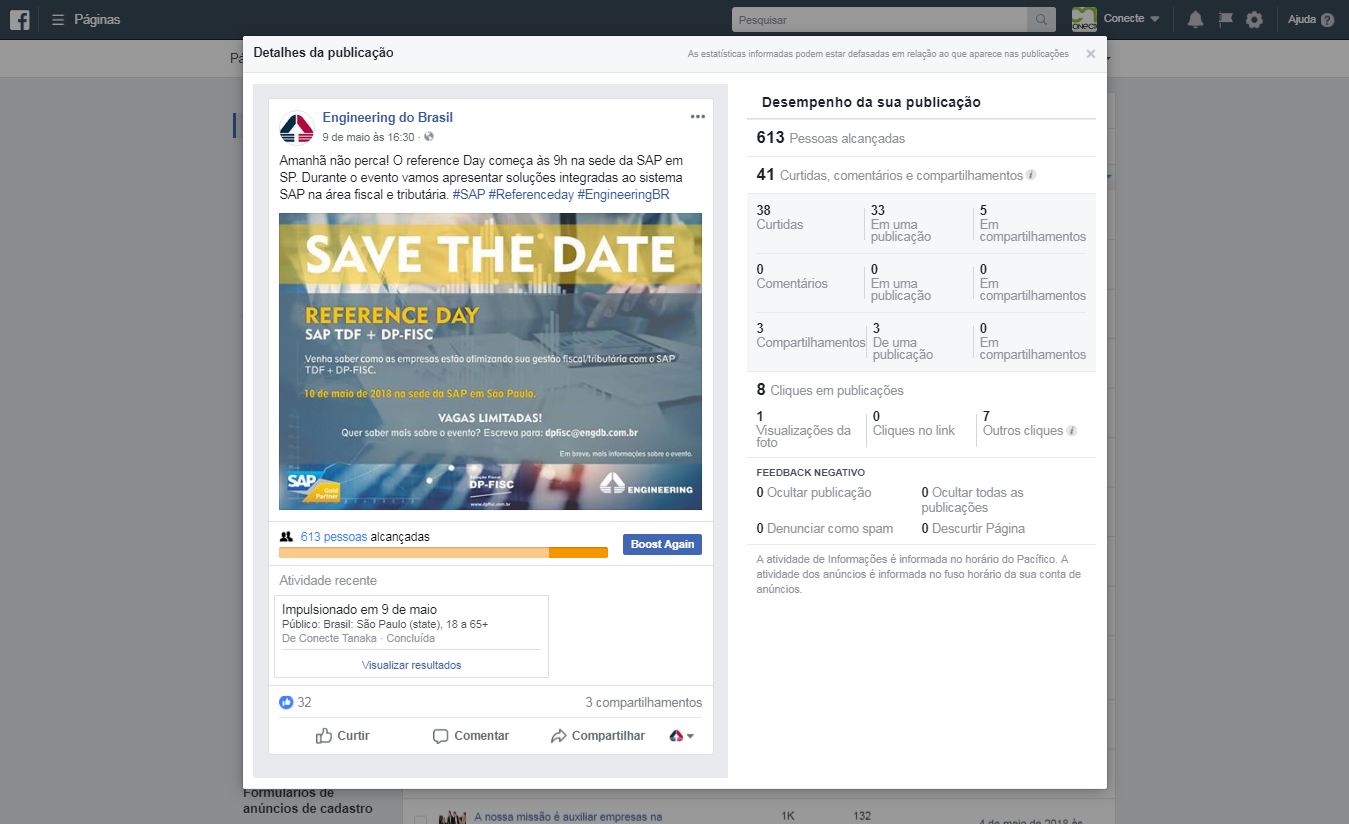The height and width of the screenshot is (824, 1349).
Task: Open the flag pages icon in header
Action: (x=1225, y=19)
